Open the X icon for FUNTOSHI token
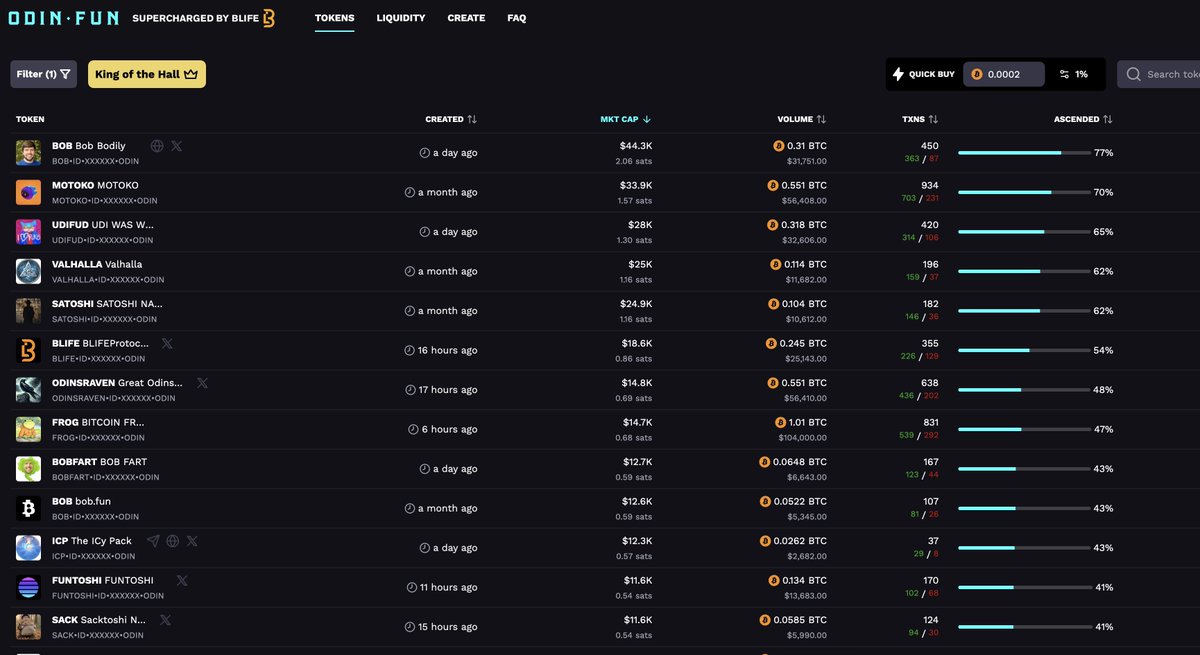 pos(182,580)
